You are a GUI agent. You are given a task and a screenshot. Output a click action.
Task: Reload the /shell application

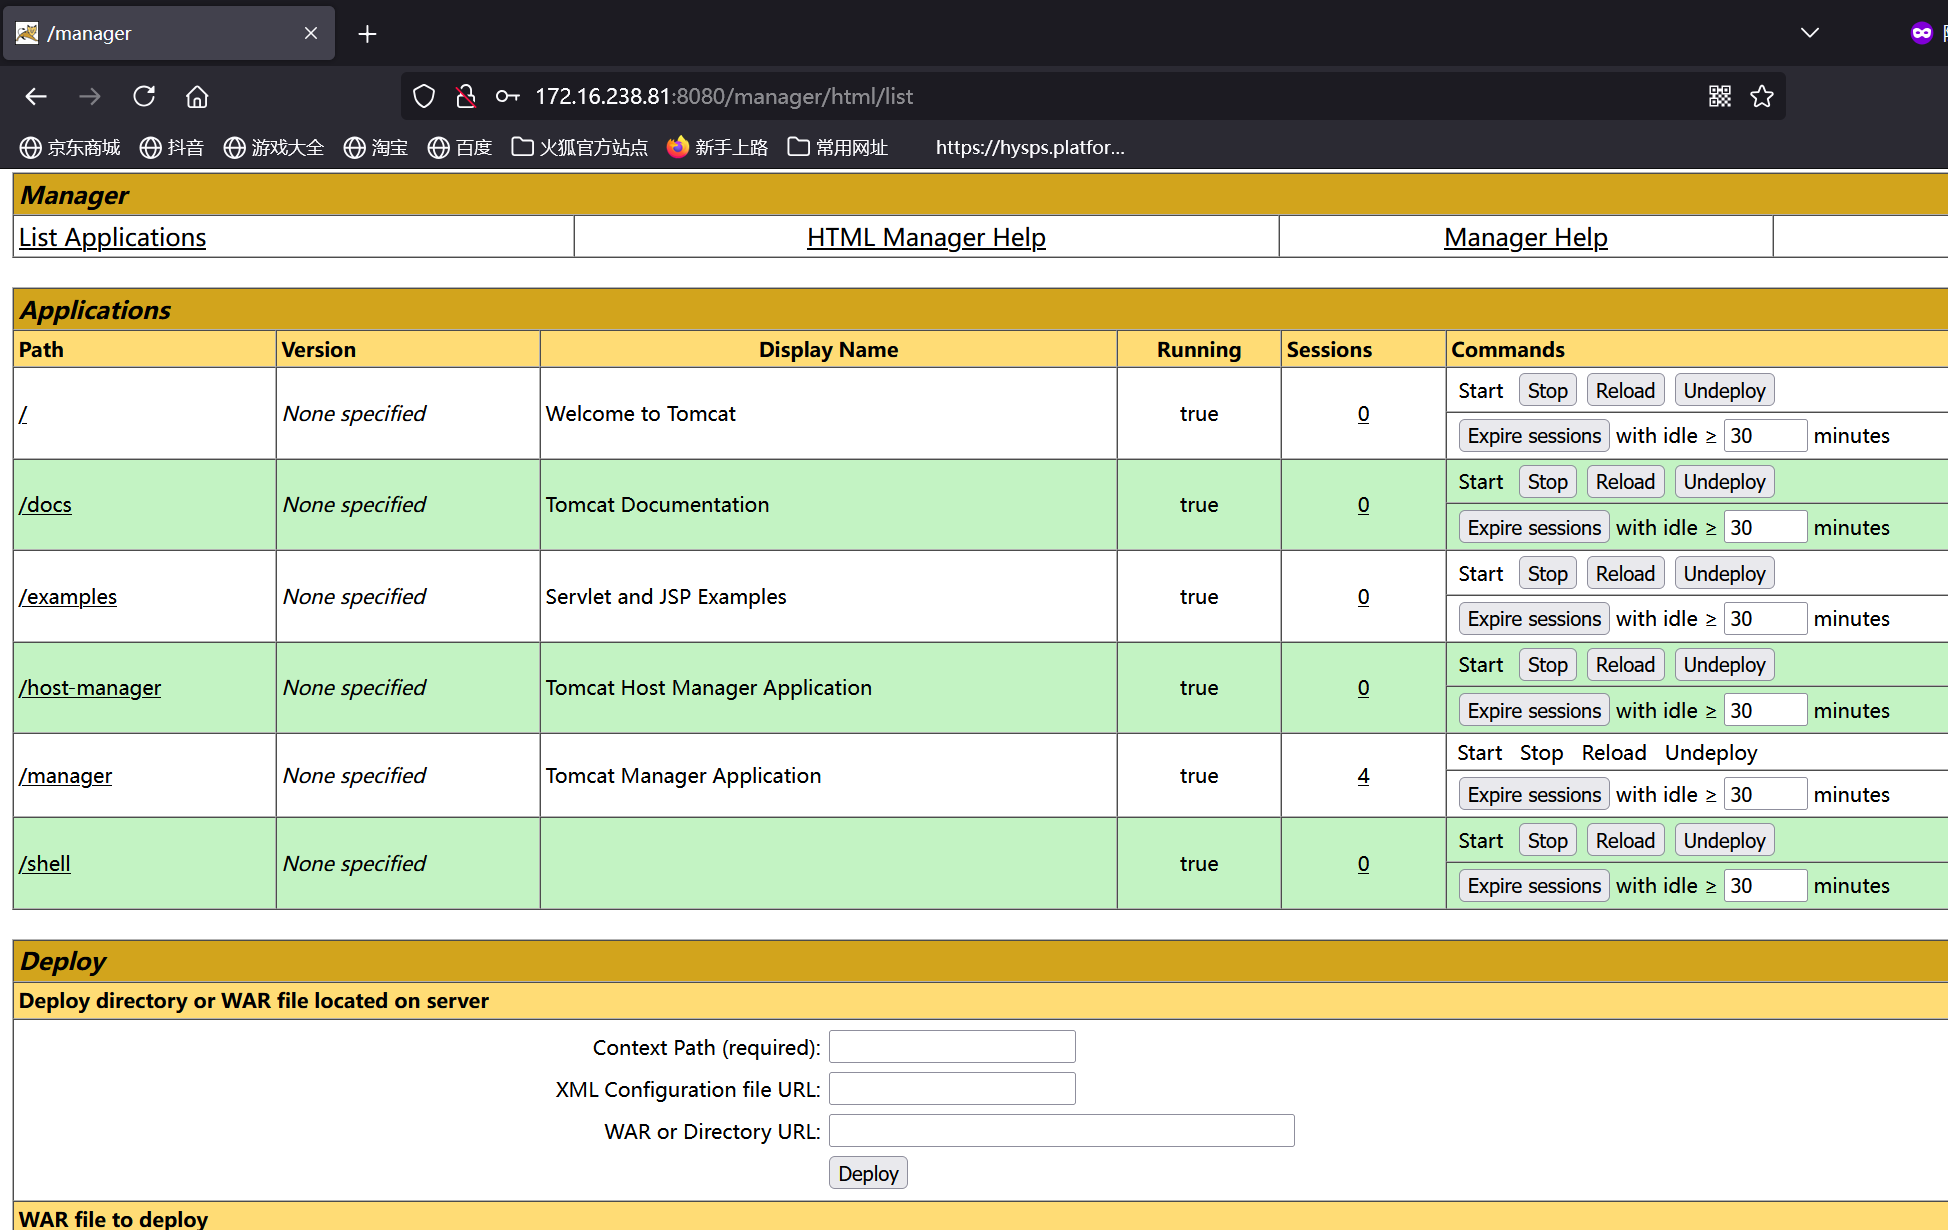tap(1625, 840)
